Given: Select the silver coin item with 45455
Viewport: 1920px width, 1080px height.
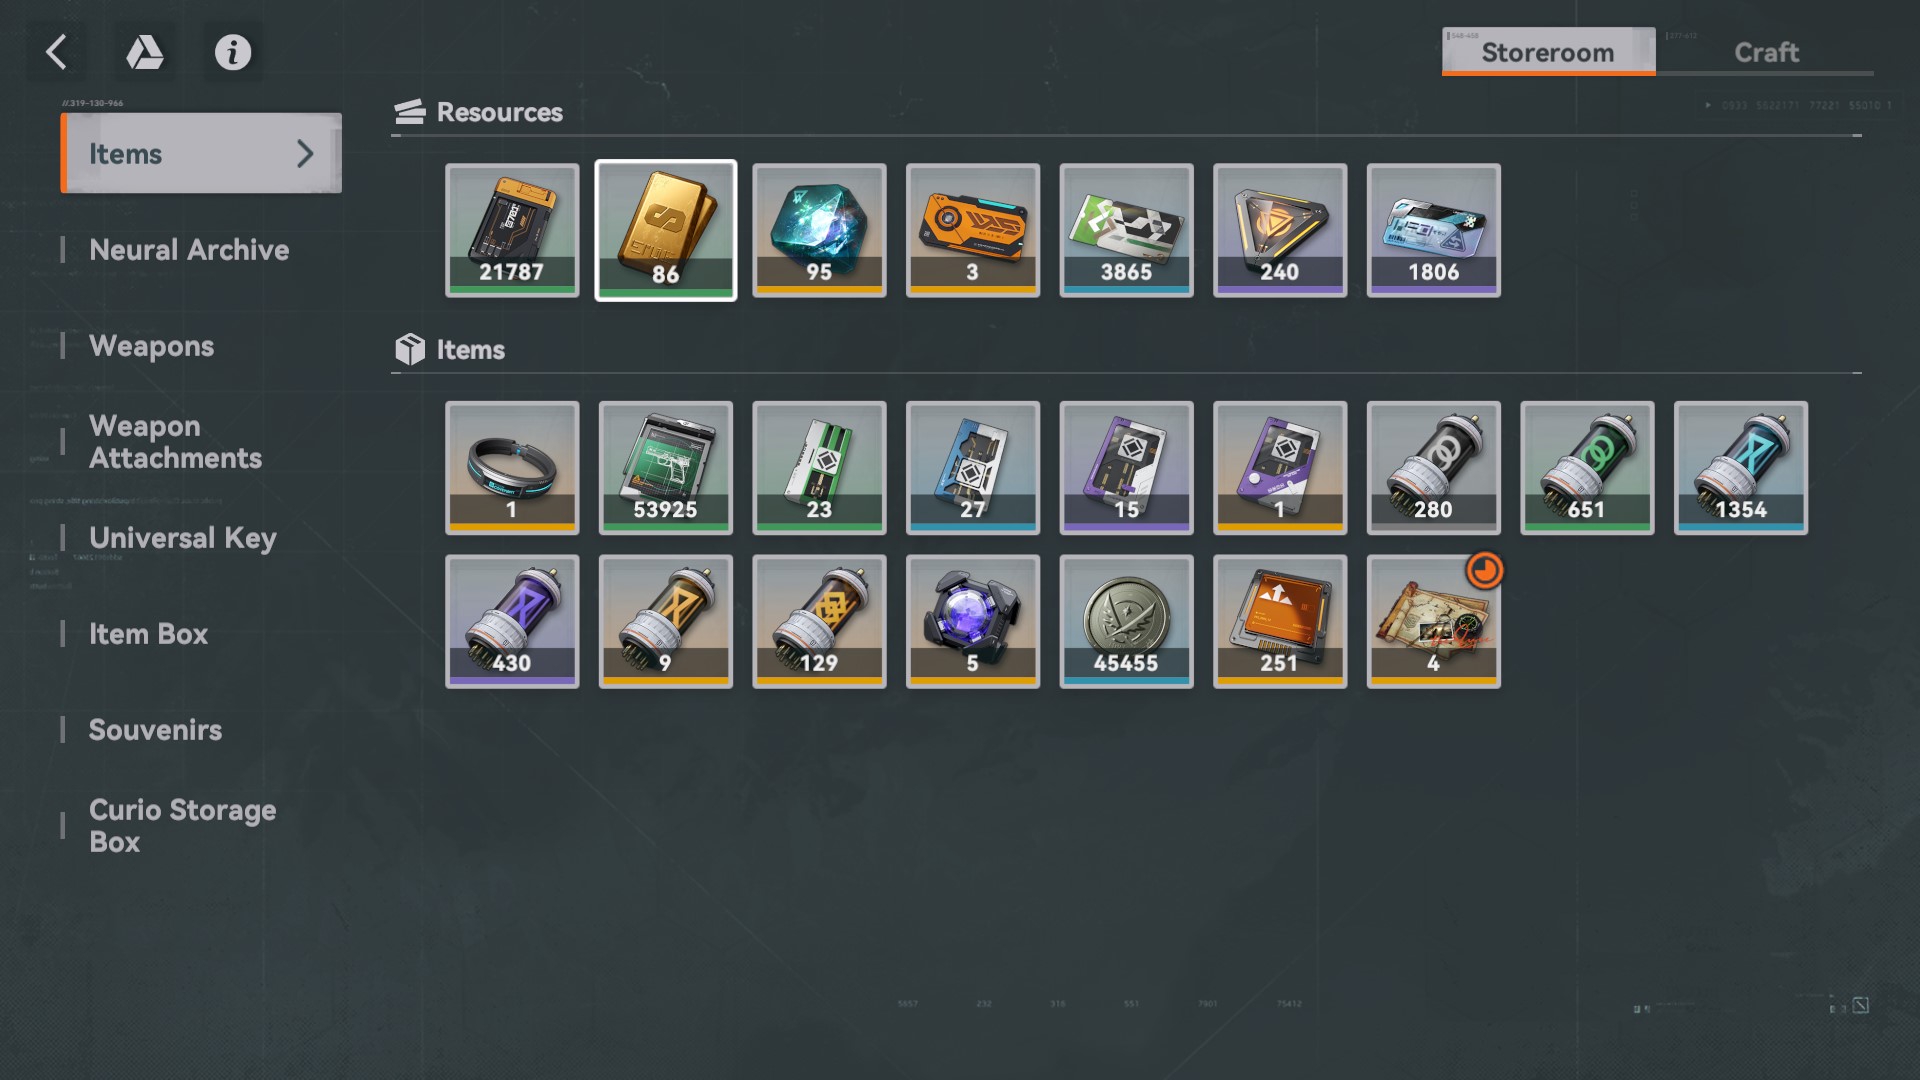Looking at the screenshot, I should tap(1126, 621).
